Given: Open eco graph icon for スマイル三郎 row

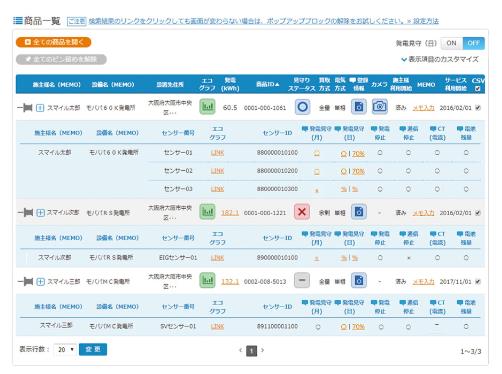Looking at the screenshot, I should 207,281.
